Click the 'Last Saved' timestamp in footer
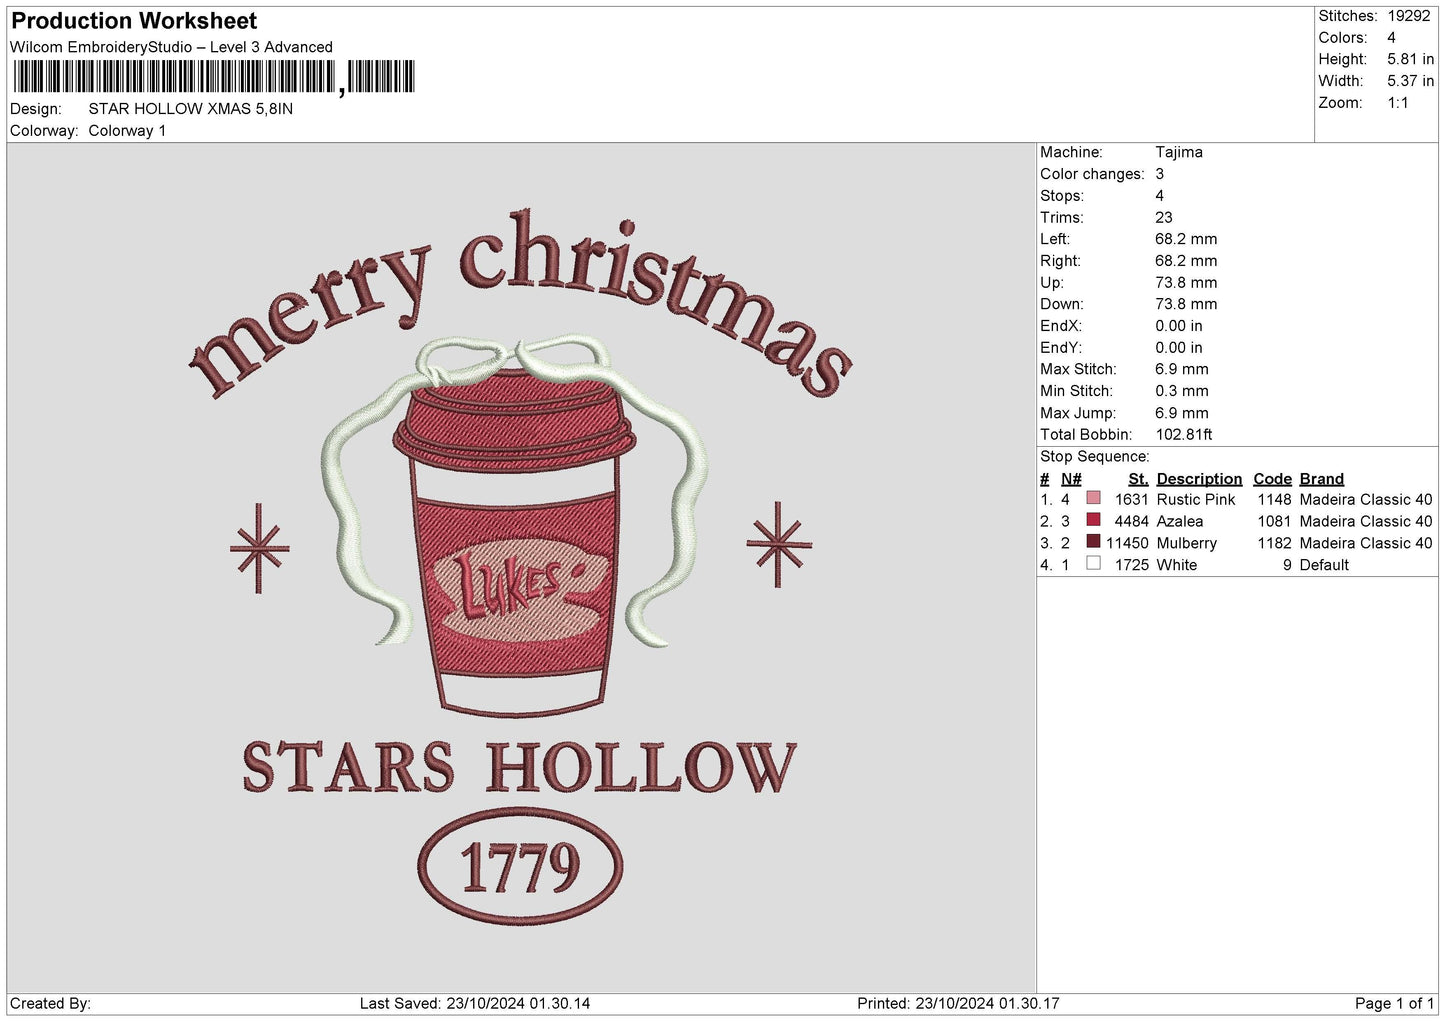 click(x=475, y=1003)
